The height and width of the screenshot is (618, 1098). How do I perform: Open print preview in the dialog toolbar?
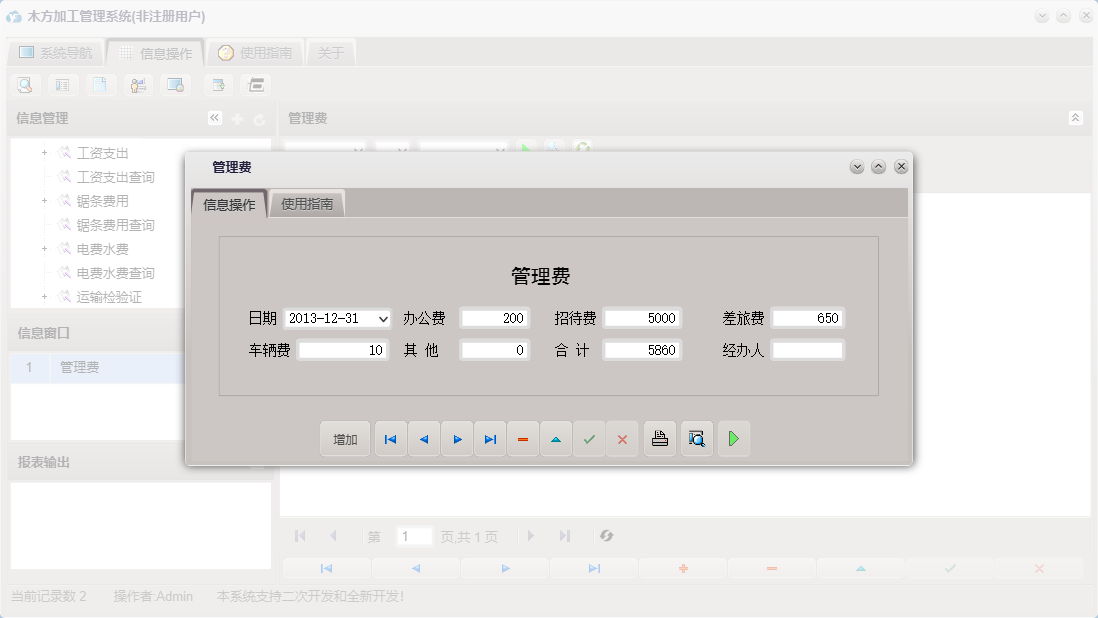696,438
